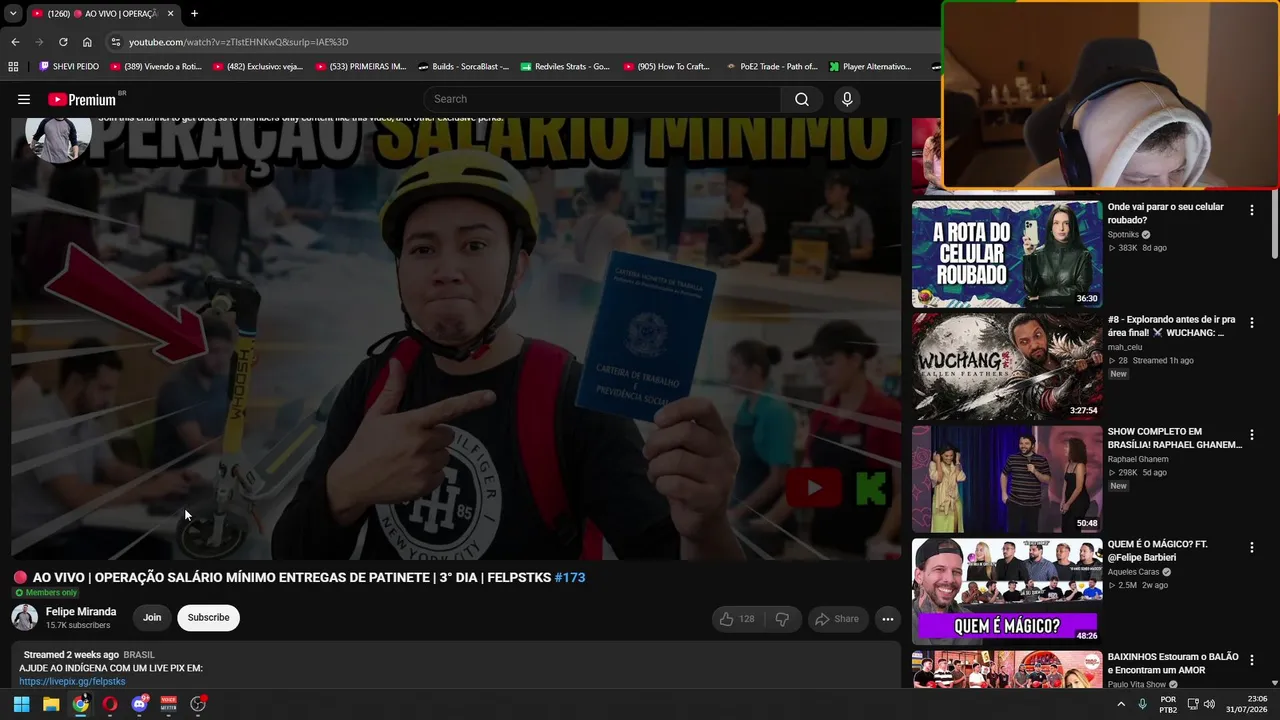Viewport: 1280px width, 720px height.
Task: Open Builds - SorcaBlast bookmark
Action: 464,67
